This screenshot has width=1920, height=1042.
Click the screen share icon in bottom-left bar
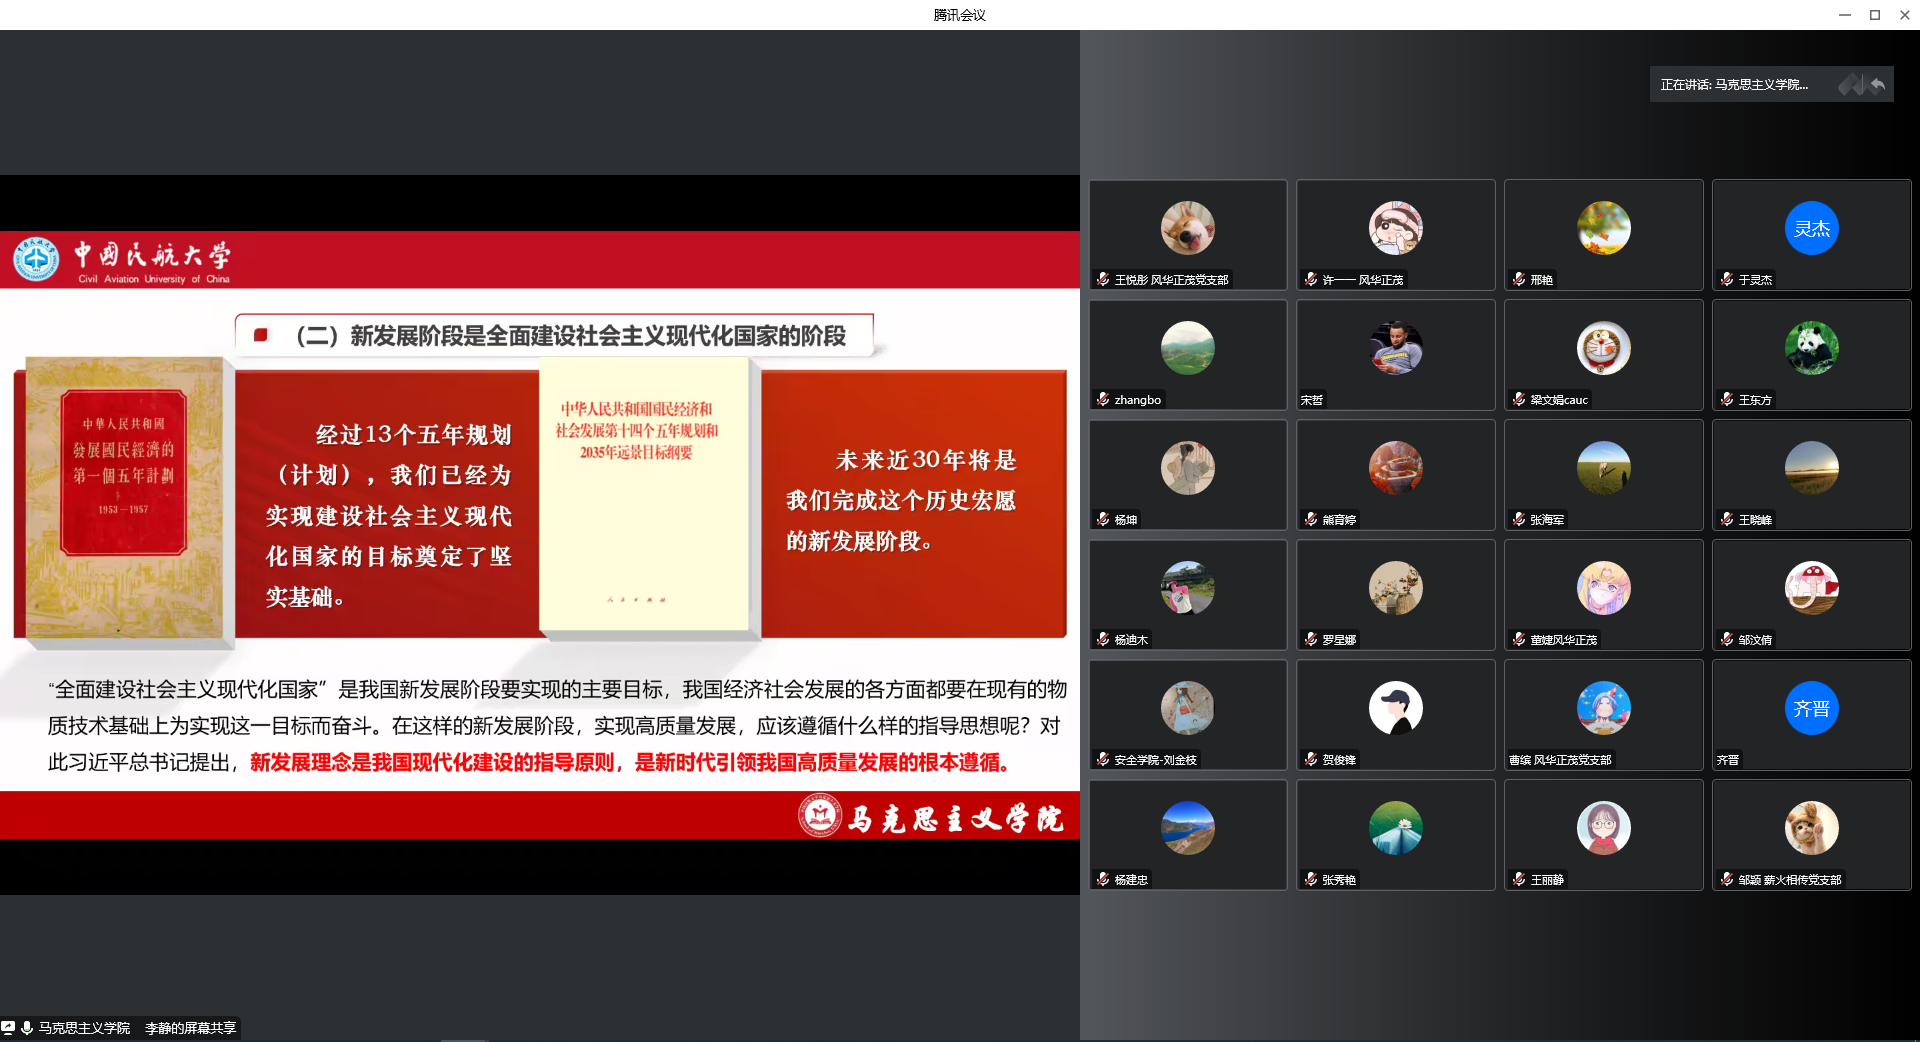8,1027
